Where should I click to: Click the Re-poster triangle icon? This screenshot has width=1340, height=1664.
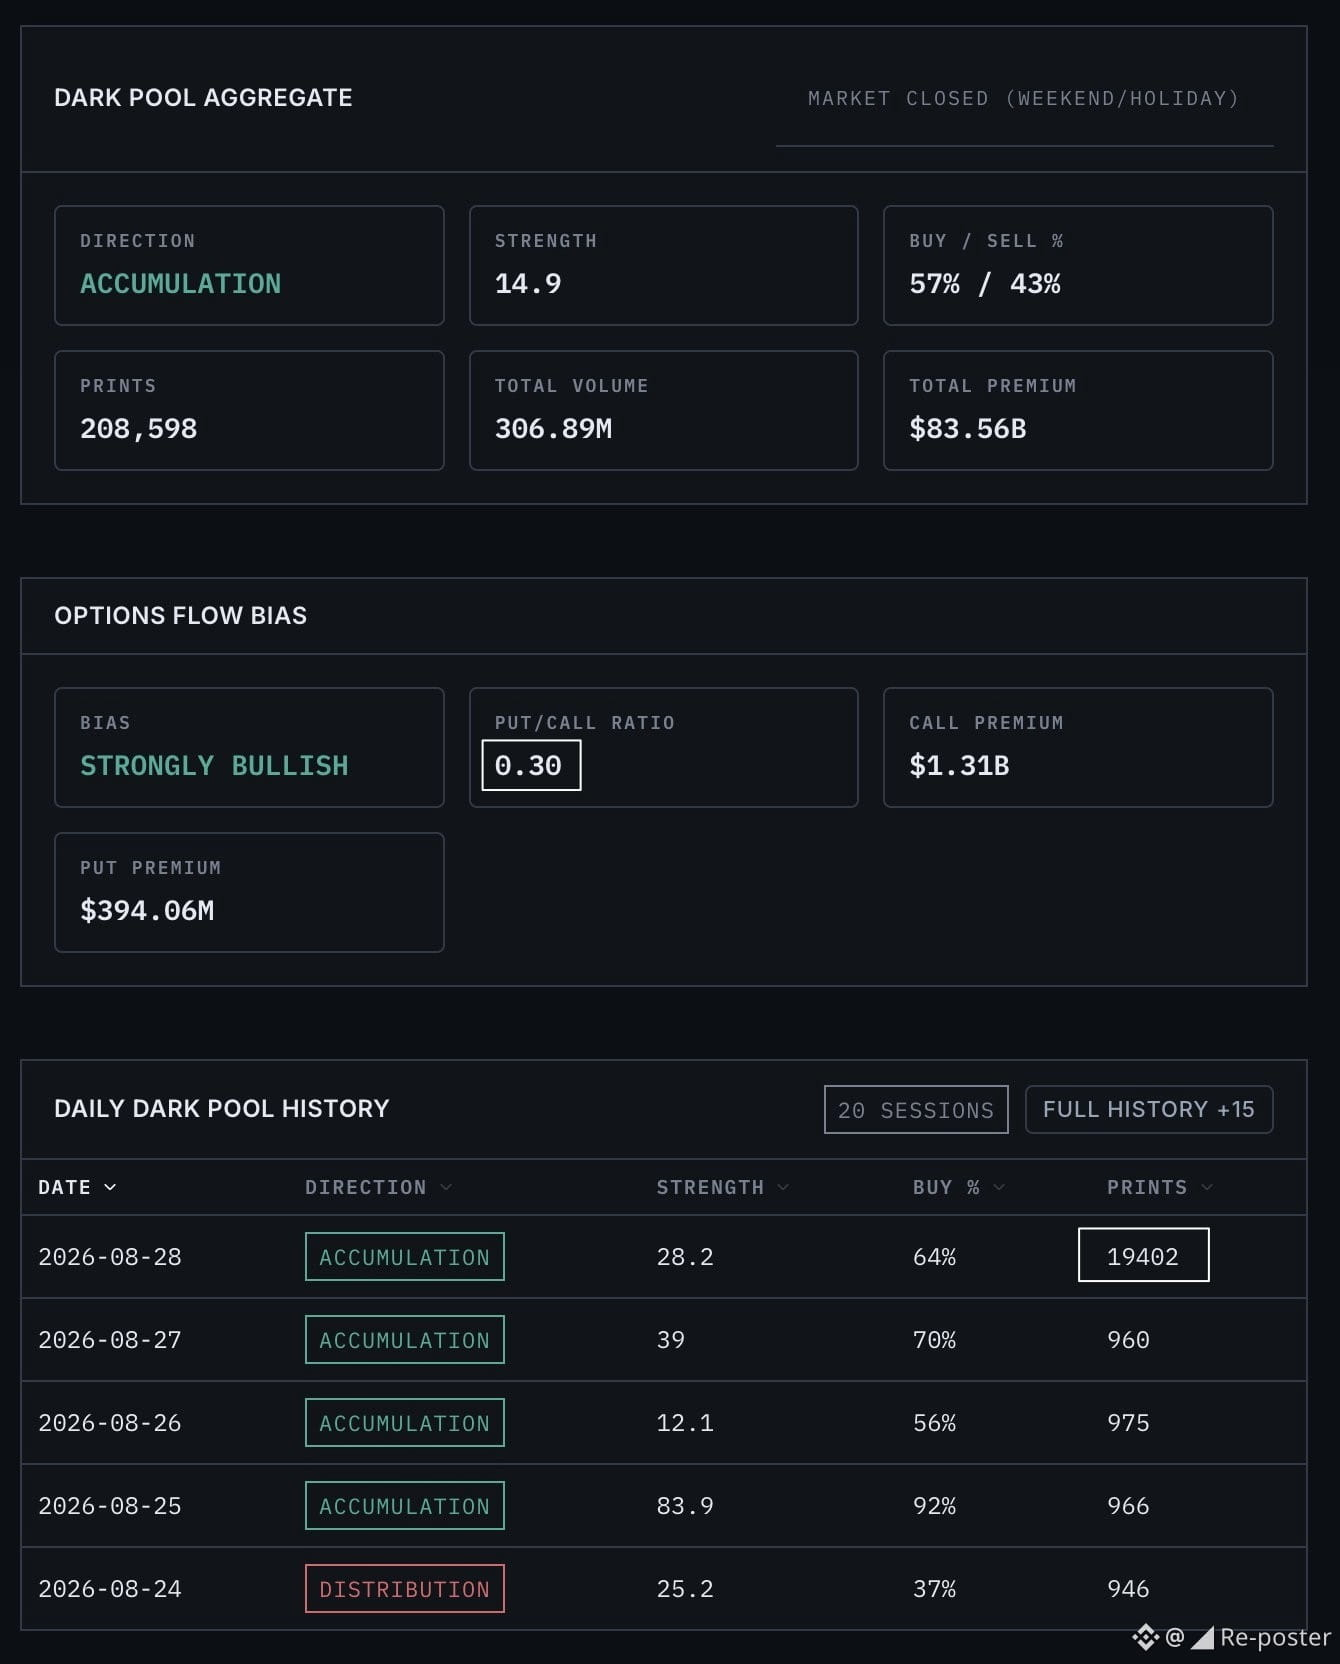tap(1202, 1638)
